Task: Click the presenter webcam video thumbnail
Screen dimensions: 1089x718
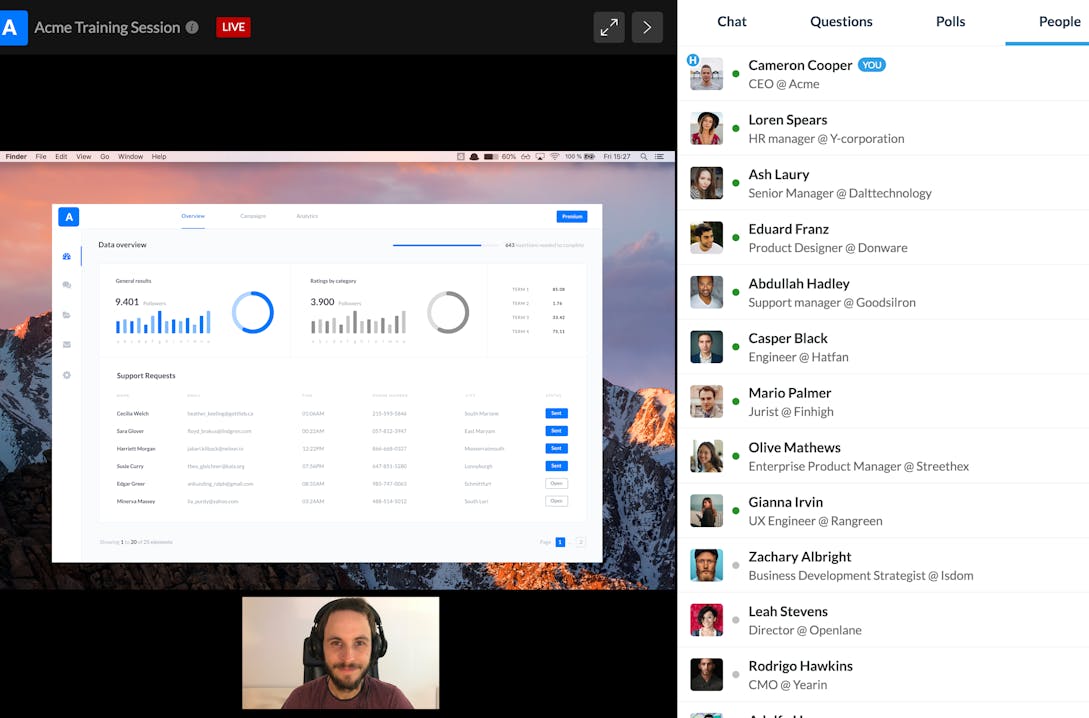Action: click(340, 653)
